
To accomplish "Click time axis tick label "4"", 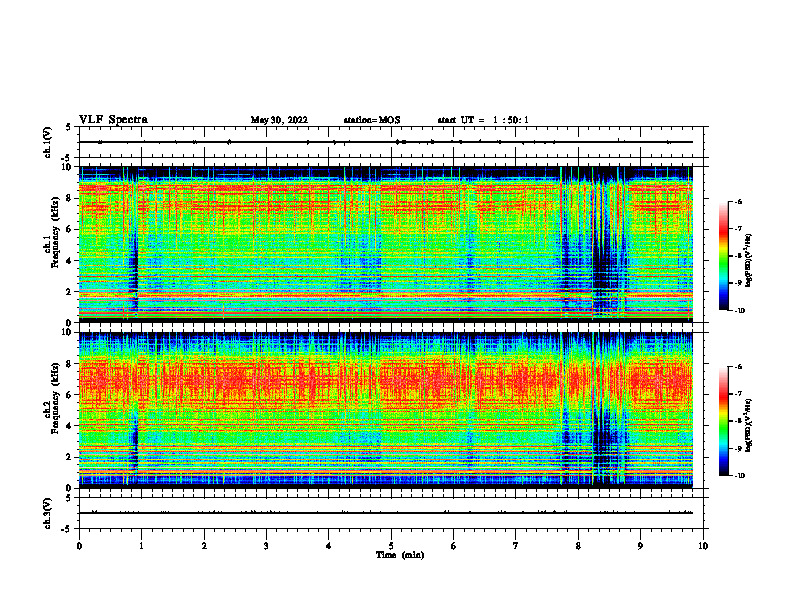I will (x=329, y=546).
